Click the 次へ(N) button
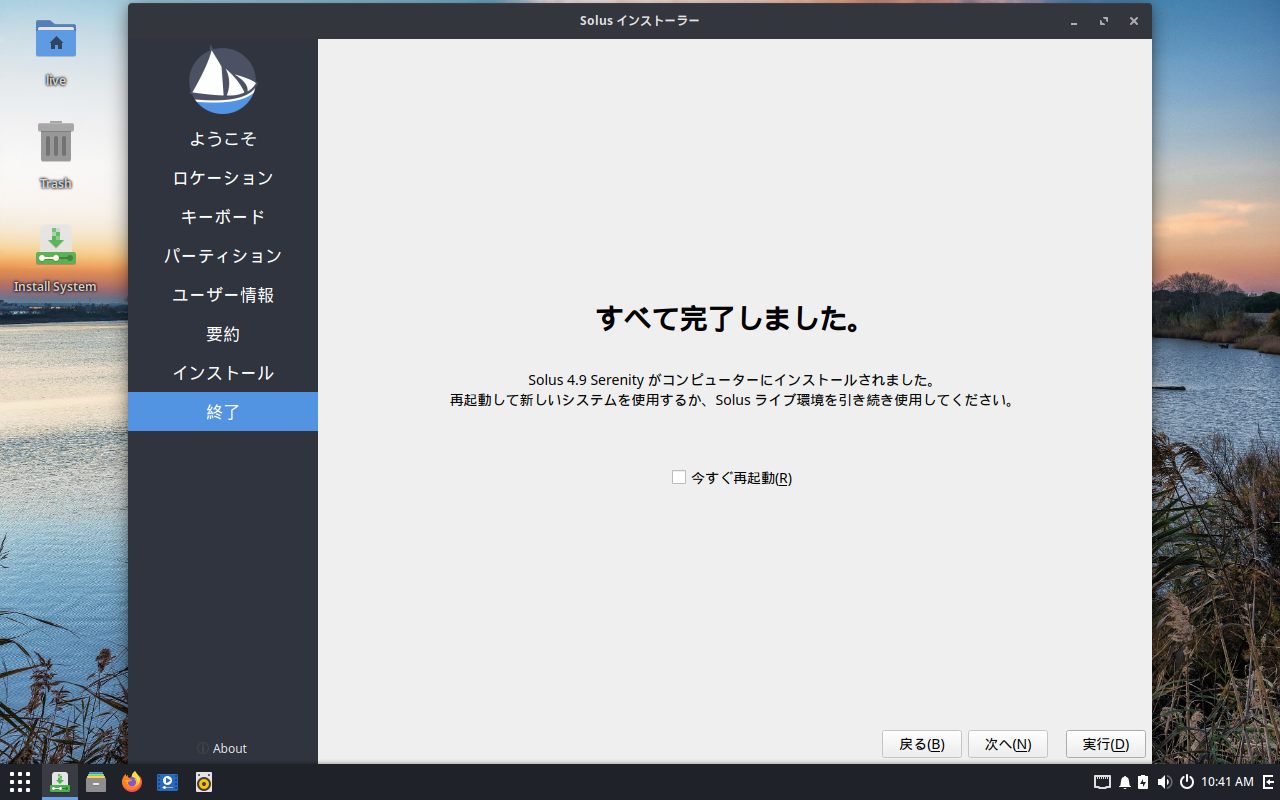The height and width of the screenshot is (800, 1280). [1008, 744]
